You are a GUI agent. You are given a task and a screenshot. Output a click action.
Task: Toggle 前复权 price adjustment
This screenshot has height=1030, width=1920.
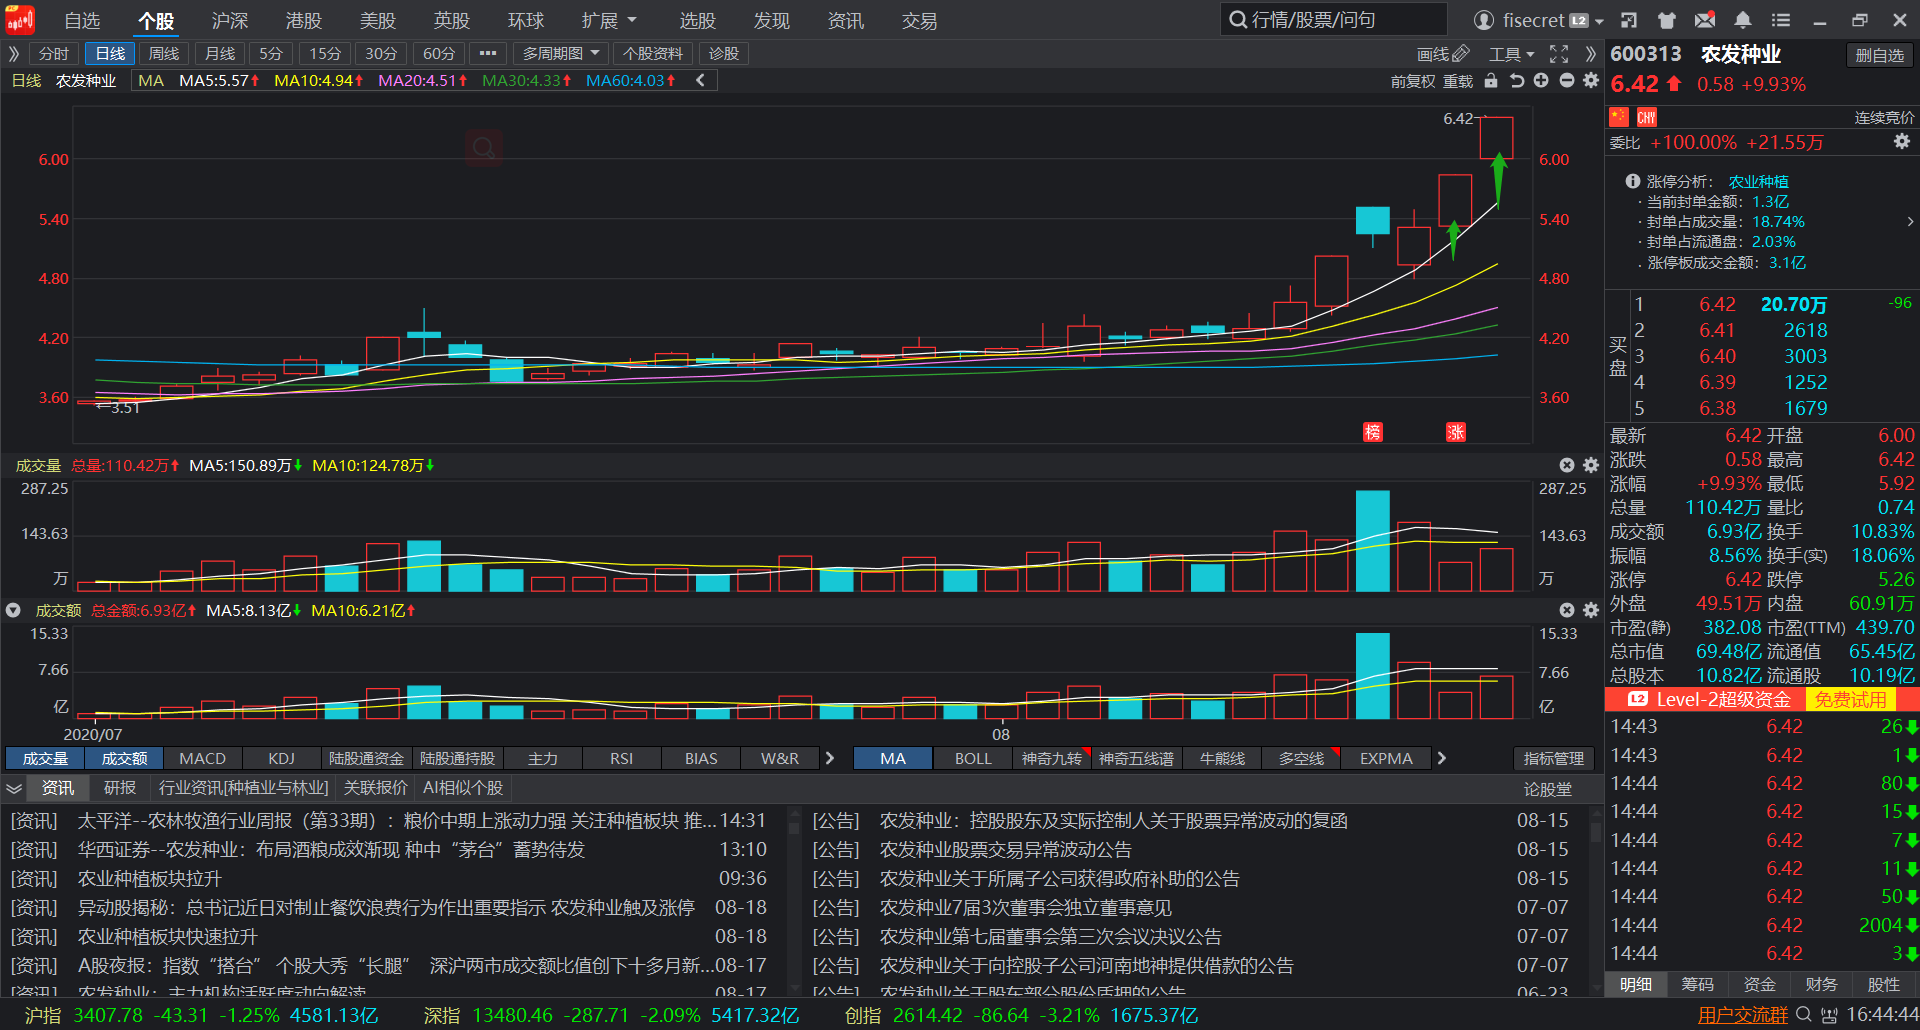tap(1413, 82)
